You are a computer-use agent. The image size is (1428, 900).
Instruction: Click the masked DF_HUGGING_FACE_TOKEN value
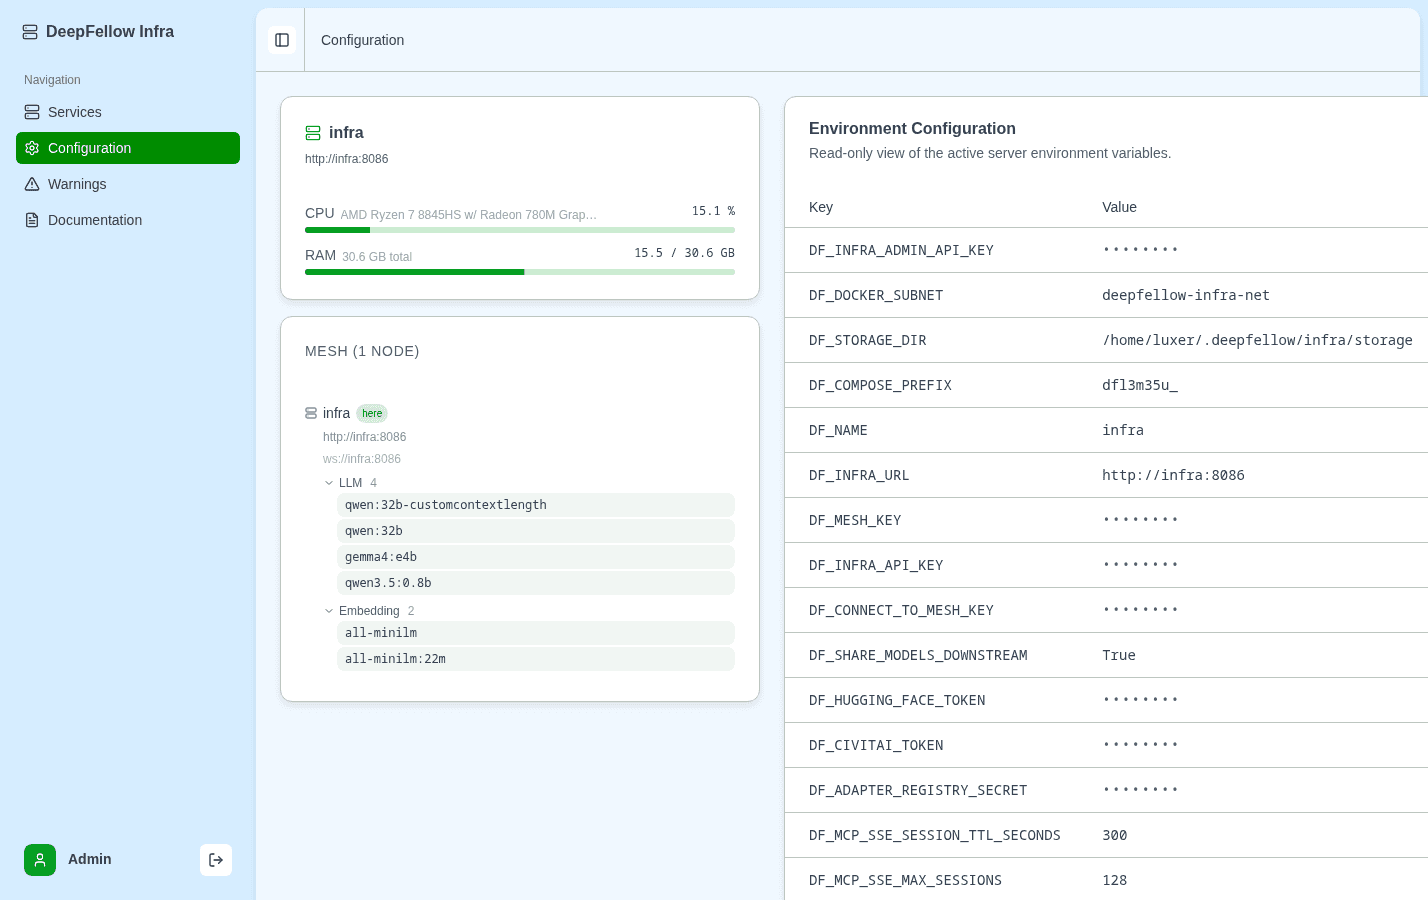click(x=1140, y=700)
